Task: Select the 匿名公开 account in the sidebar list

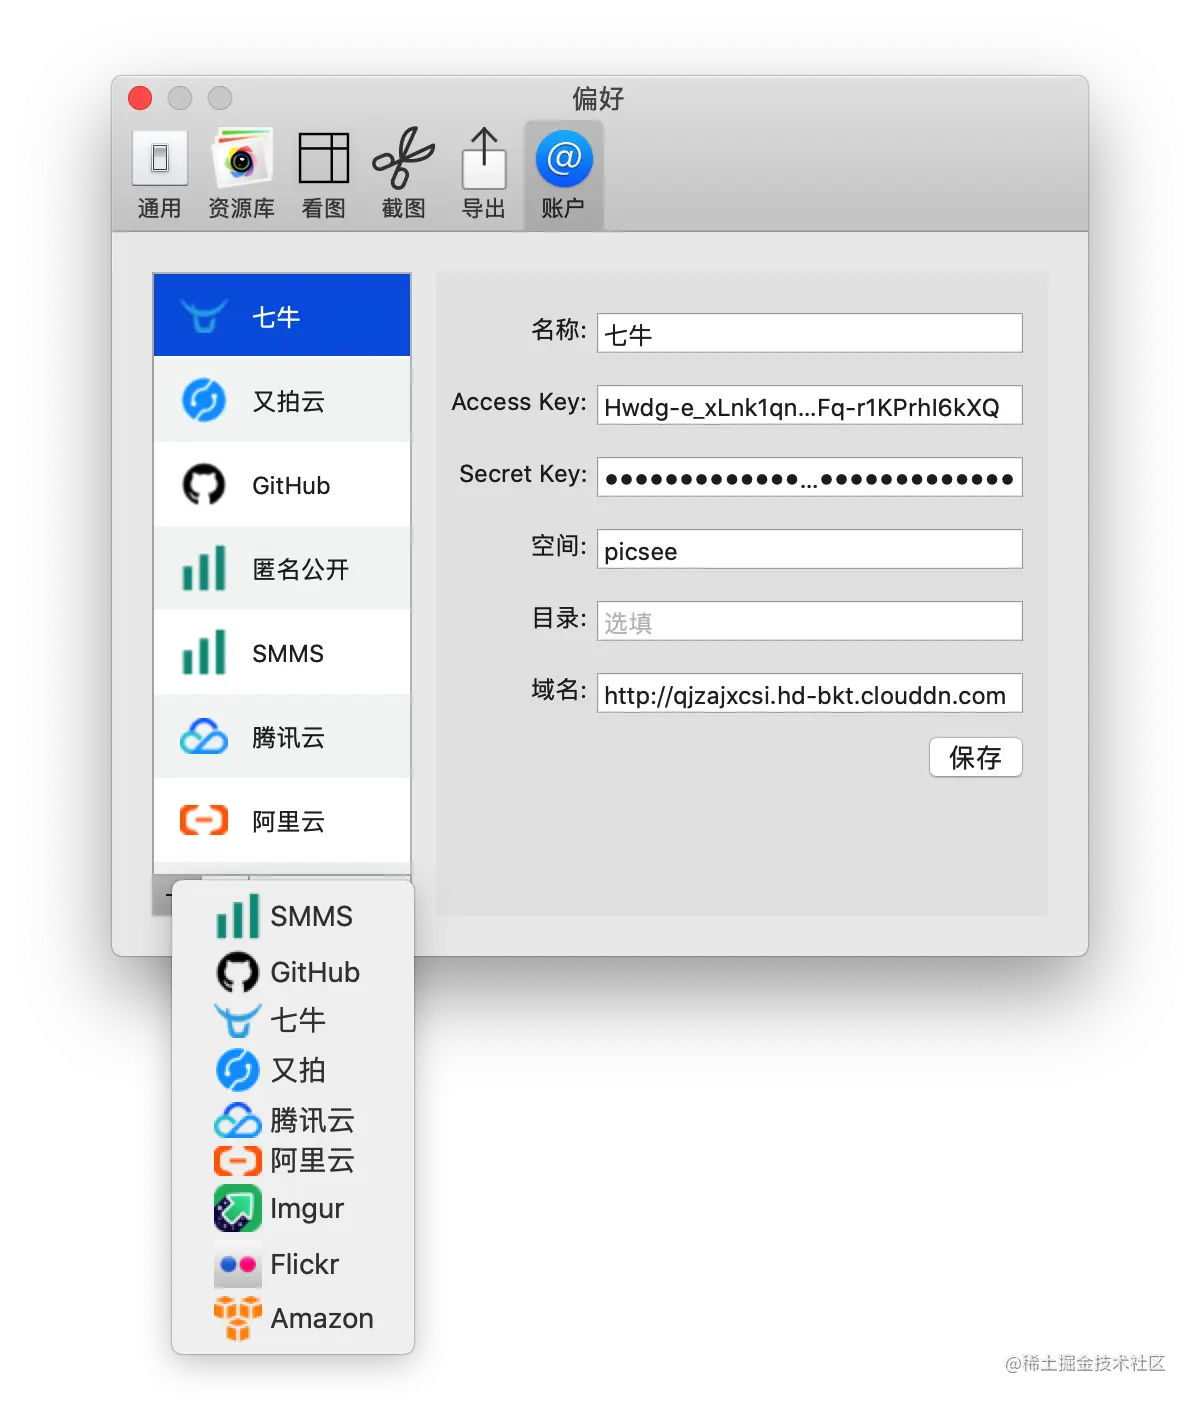Action: point(282,569)
